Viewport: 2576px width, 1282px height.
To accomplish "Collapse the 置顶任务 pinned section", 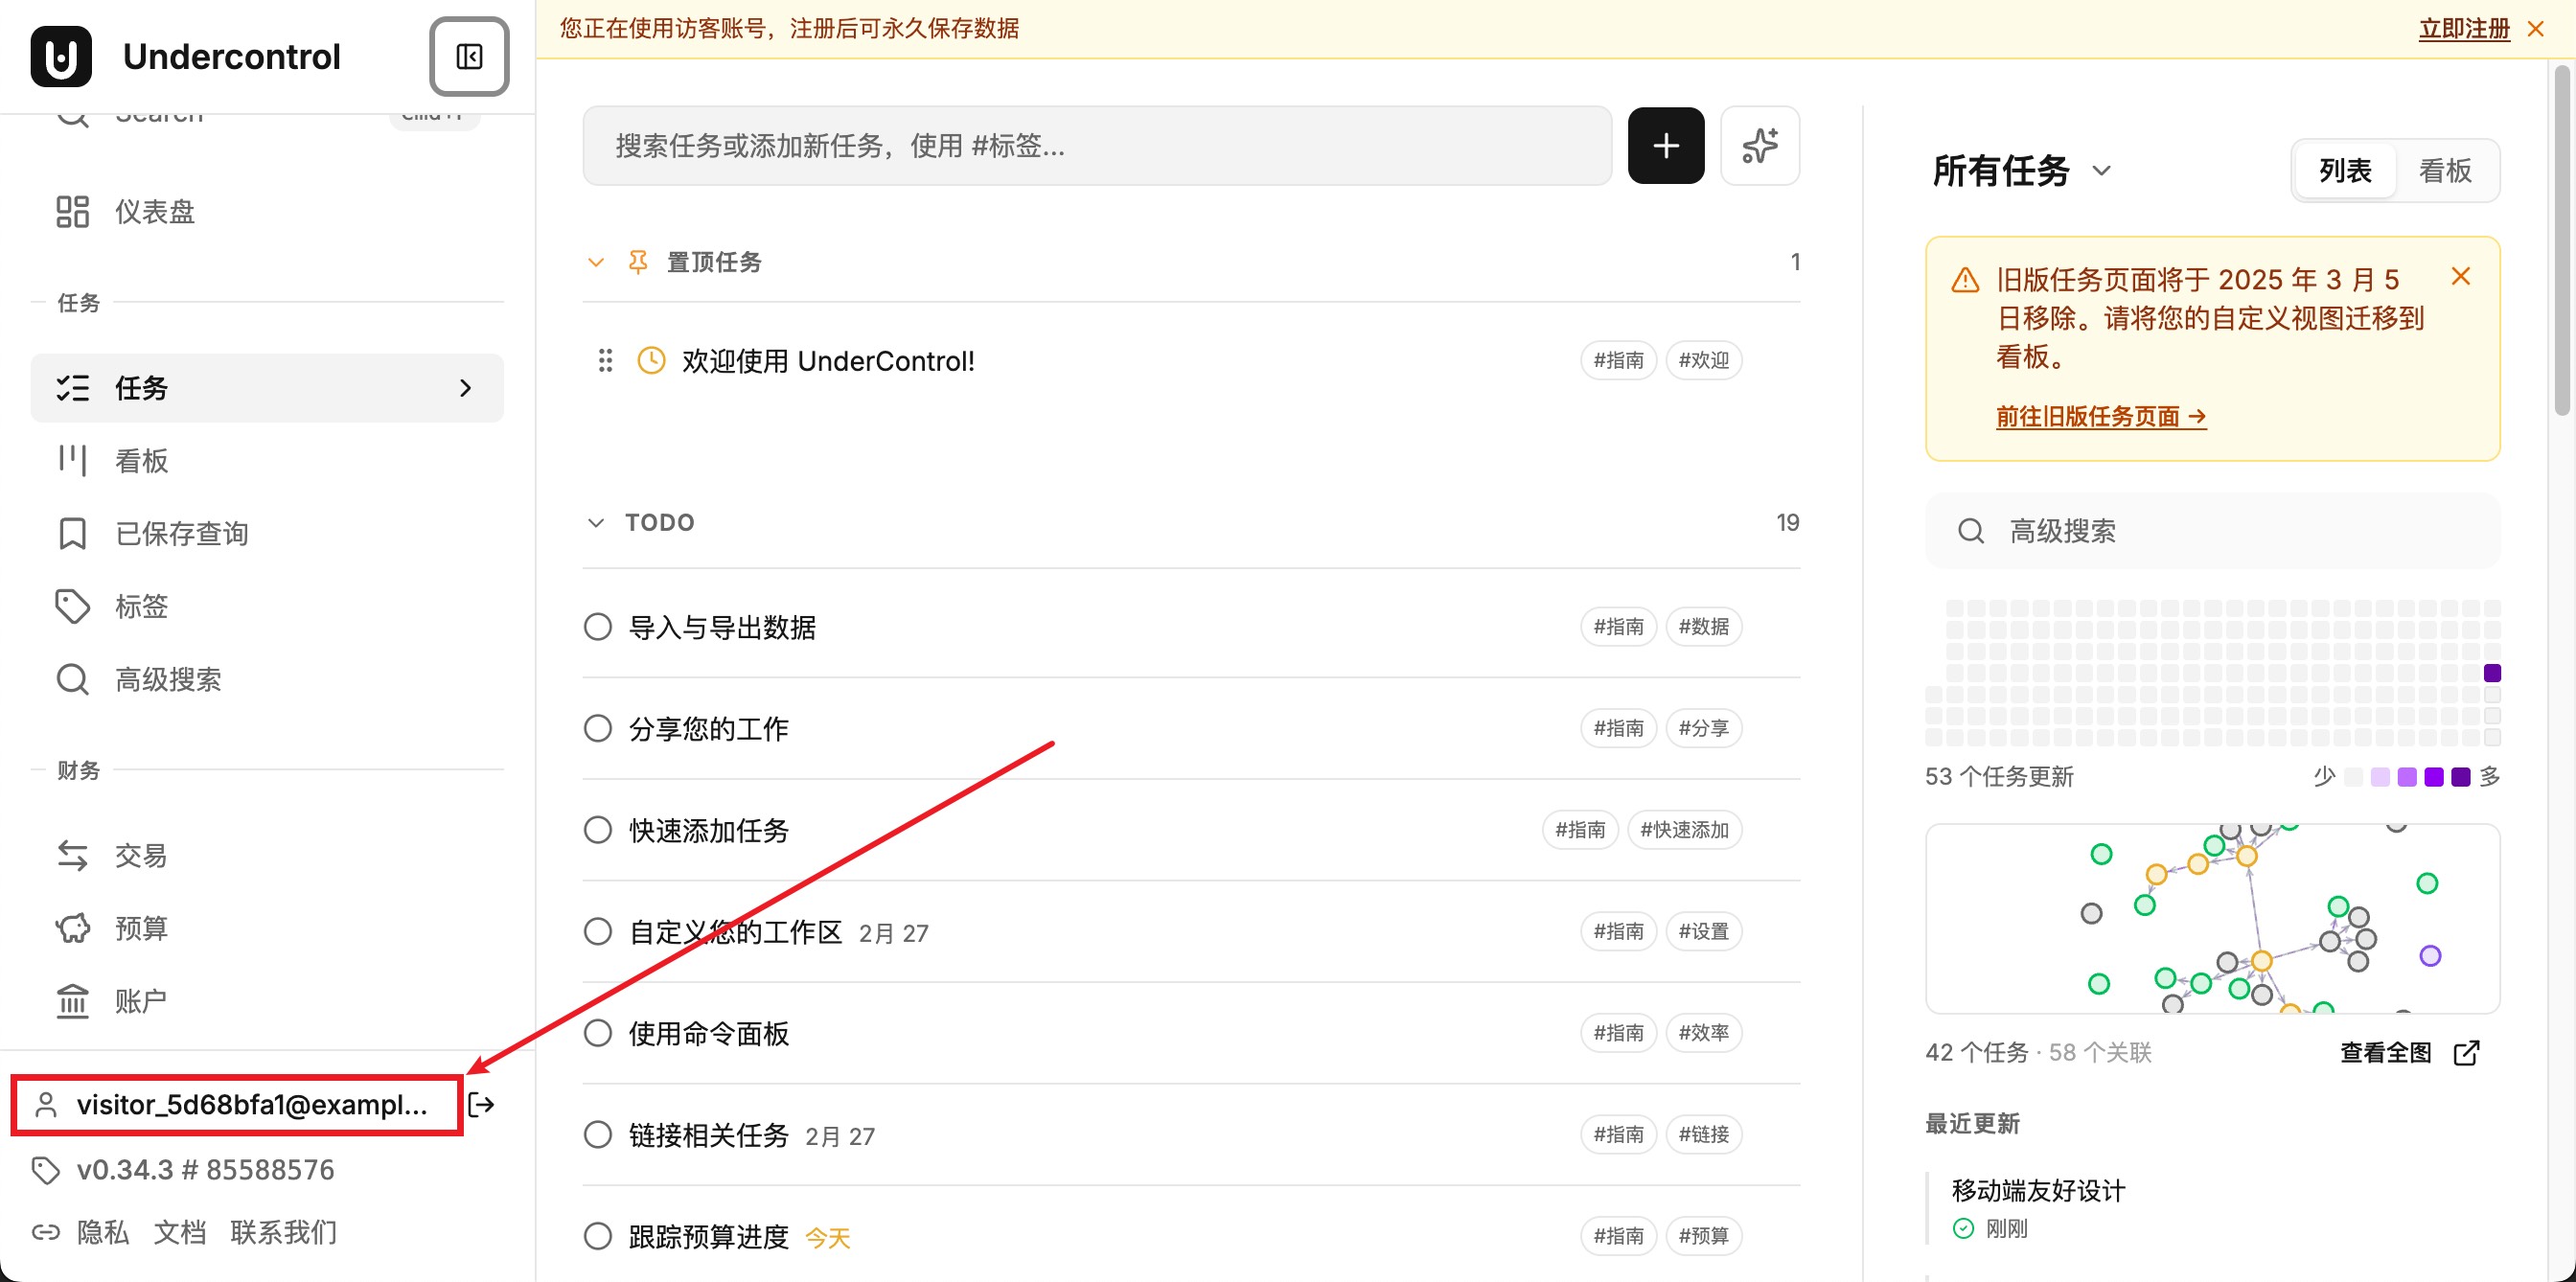I will tap(596, 262).
